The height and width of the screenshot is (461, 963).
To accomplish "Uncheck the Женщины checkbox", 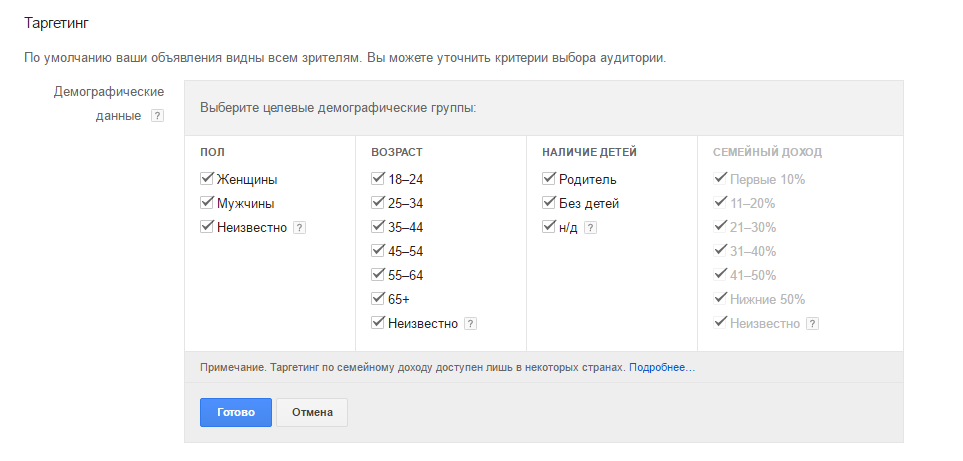I will [x=207, y=179].
